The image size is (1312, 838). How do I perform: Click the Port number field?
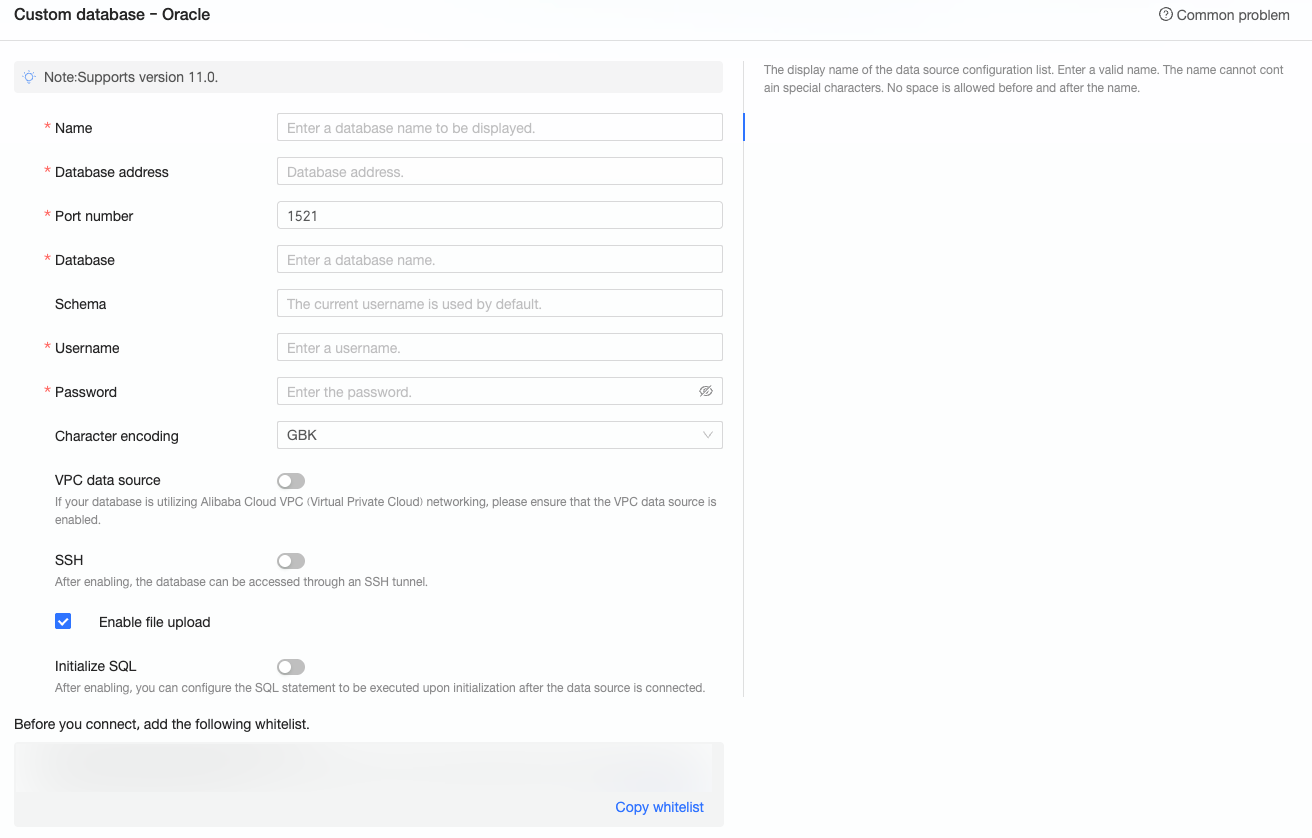click(498, 215)
